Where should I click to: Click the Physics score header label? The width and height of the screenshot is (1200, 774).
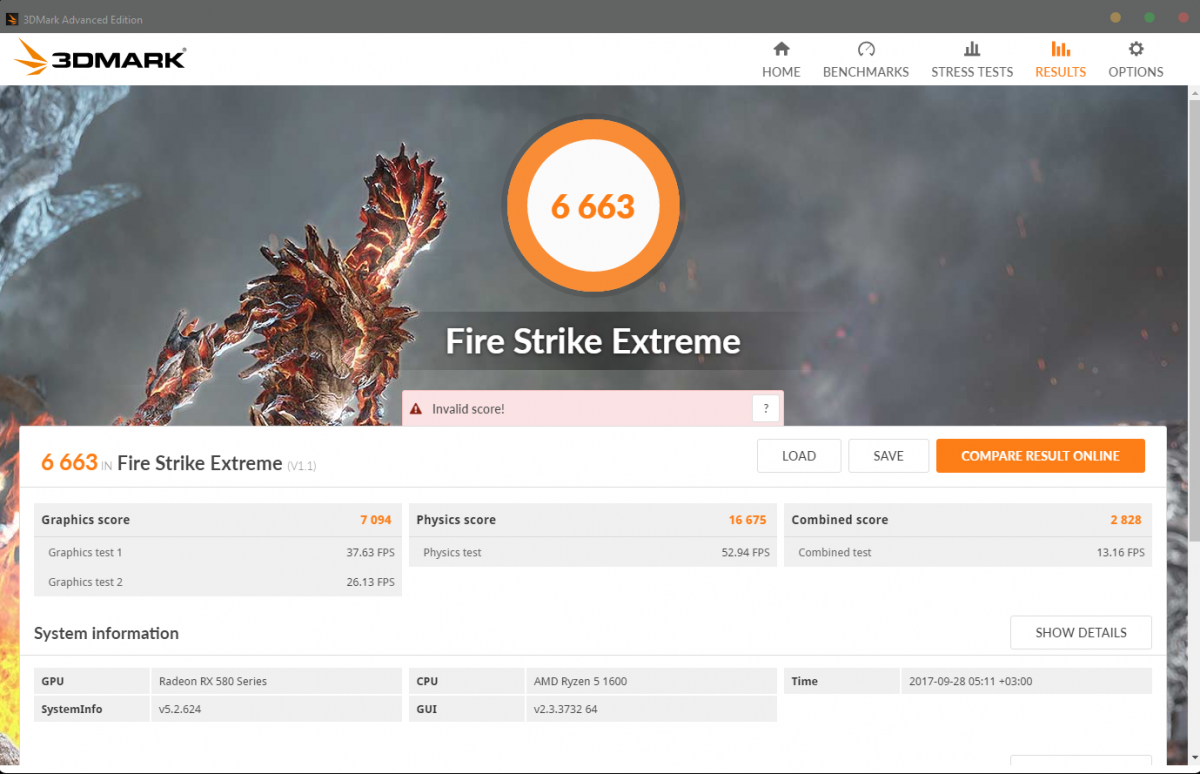[456, 520]
